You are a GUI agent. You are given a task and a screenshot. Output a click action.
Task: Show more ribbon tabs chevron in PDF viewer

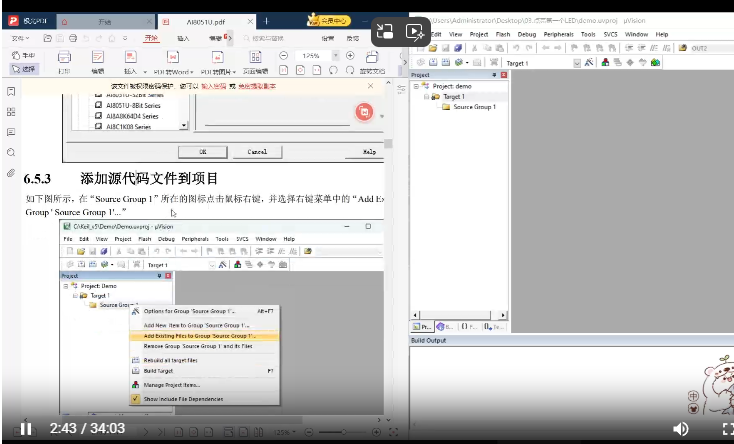[230, 38]
